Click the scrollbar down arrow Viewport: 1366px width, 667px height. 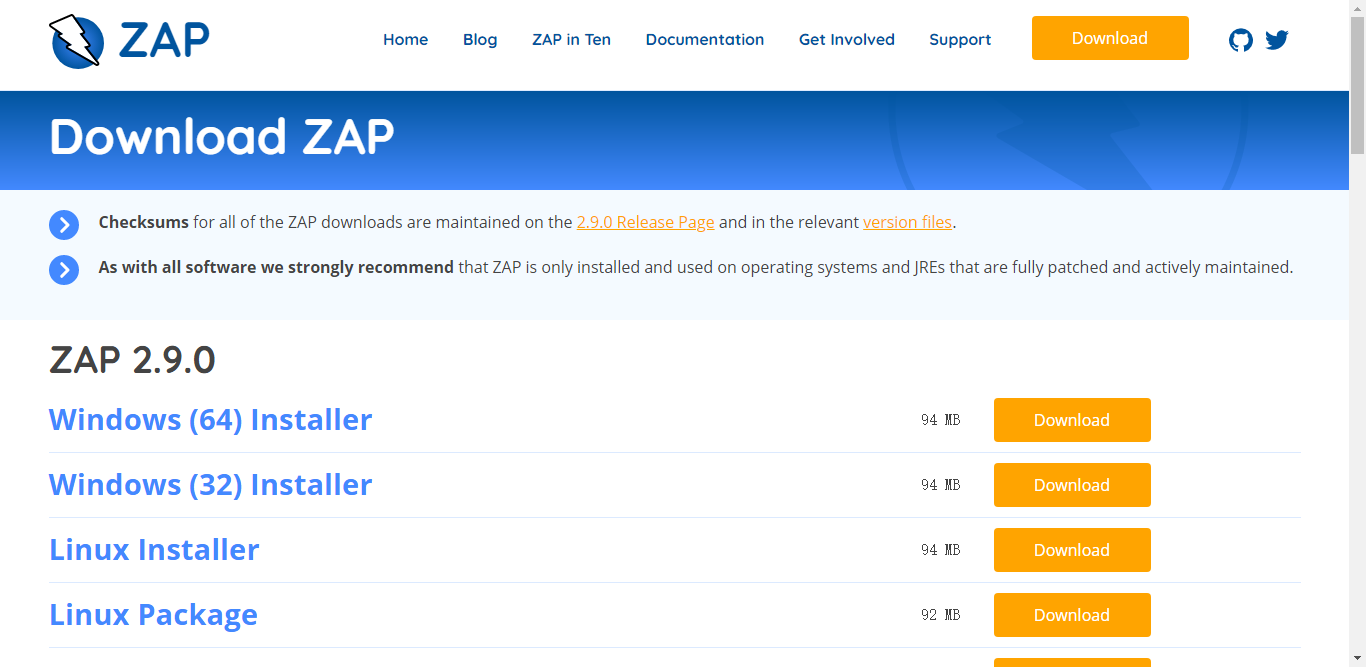pos(1358,659)
